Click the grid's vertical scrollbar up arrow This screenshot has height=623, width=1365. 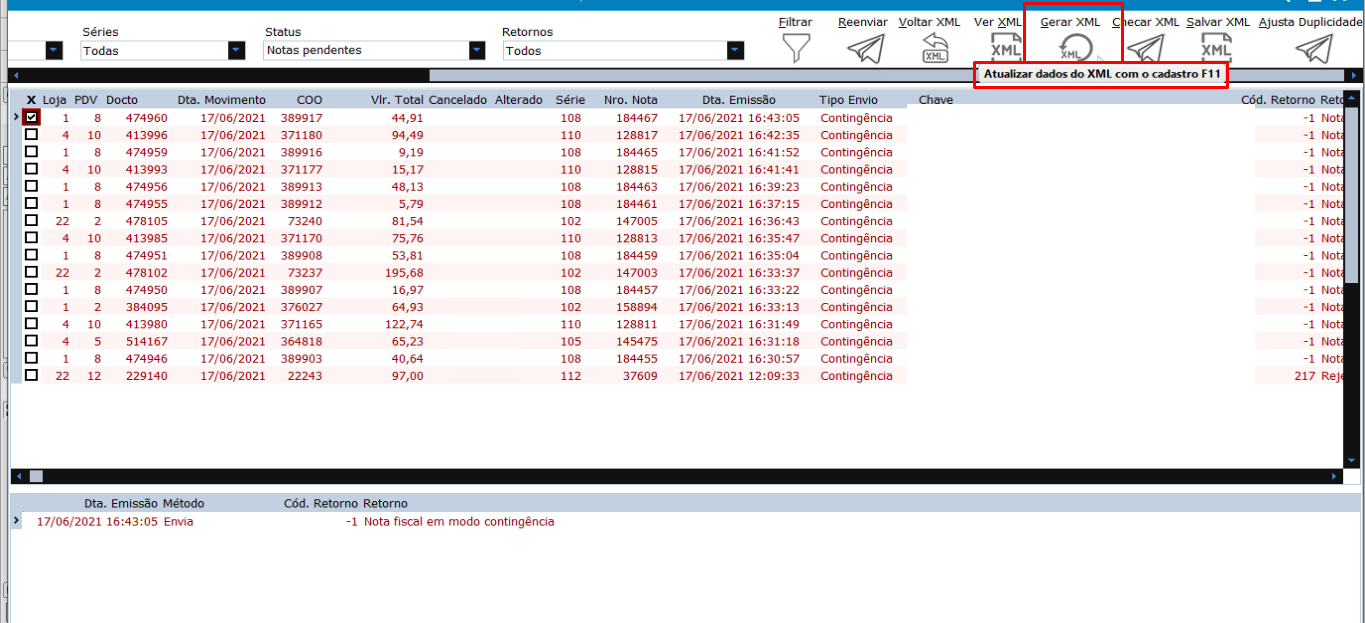pyautogui.click(x=1351, y=98)
